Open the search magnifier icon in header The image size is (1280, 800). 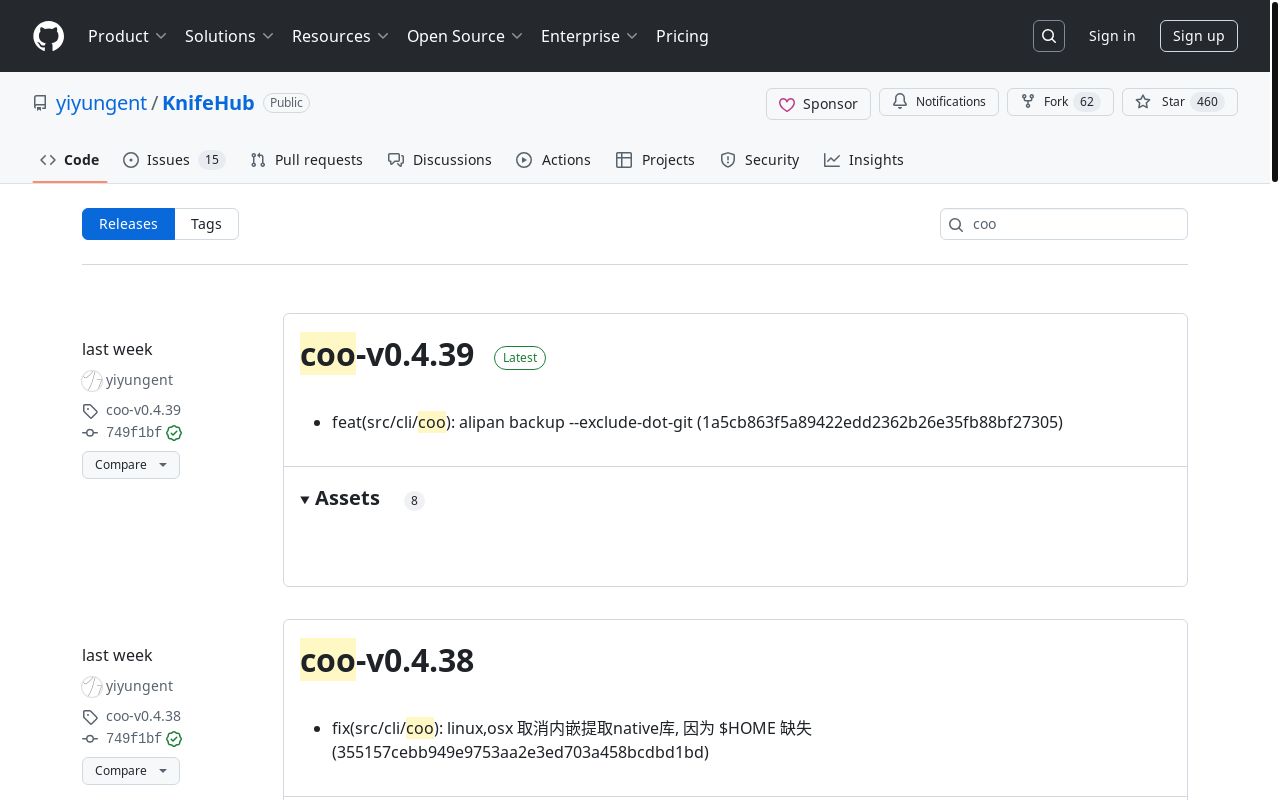pyautogui.click(x=1048, y=36)
